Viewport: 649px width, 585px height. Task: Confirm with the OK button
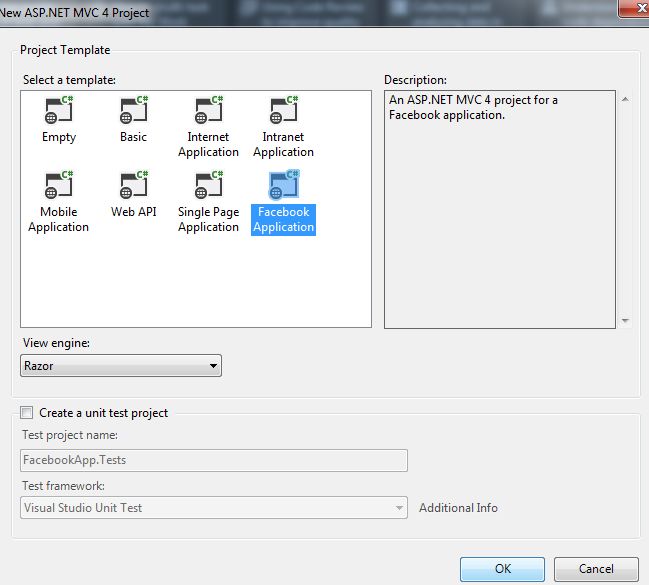point(502,569)
